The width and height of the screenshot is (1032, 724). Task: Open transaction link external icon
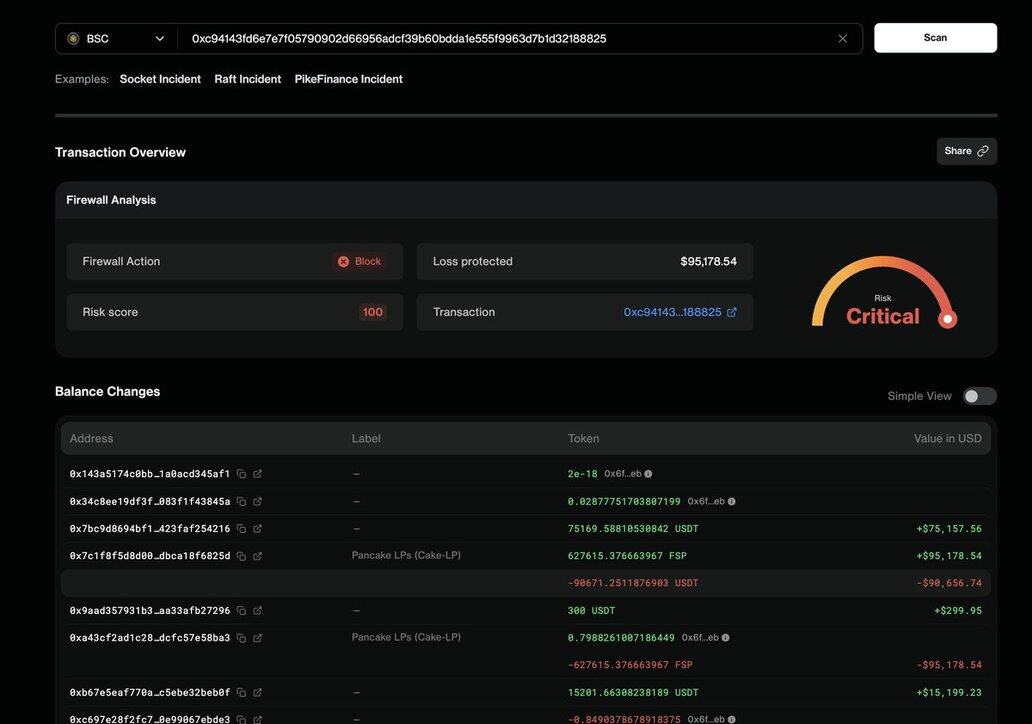coord(731,312)
